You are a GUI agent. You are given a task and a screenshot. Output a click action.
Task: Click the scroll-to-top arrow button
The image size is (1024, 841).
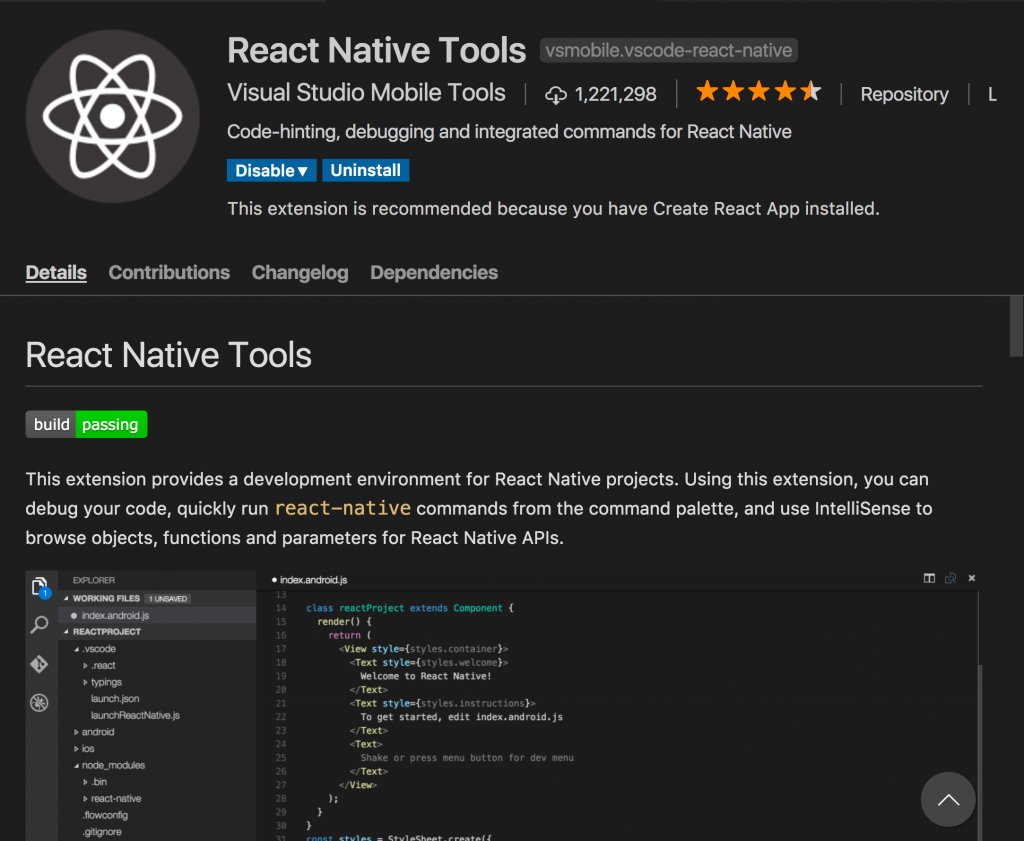(948, 799)
